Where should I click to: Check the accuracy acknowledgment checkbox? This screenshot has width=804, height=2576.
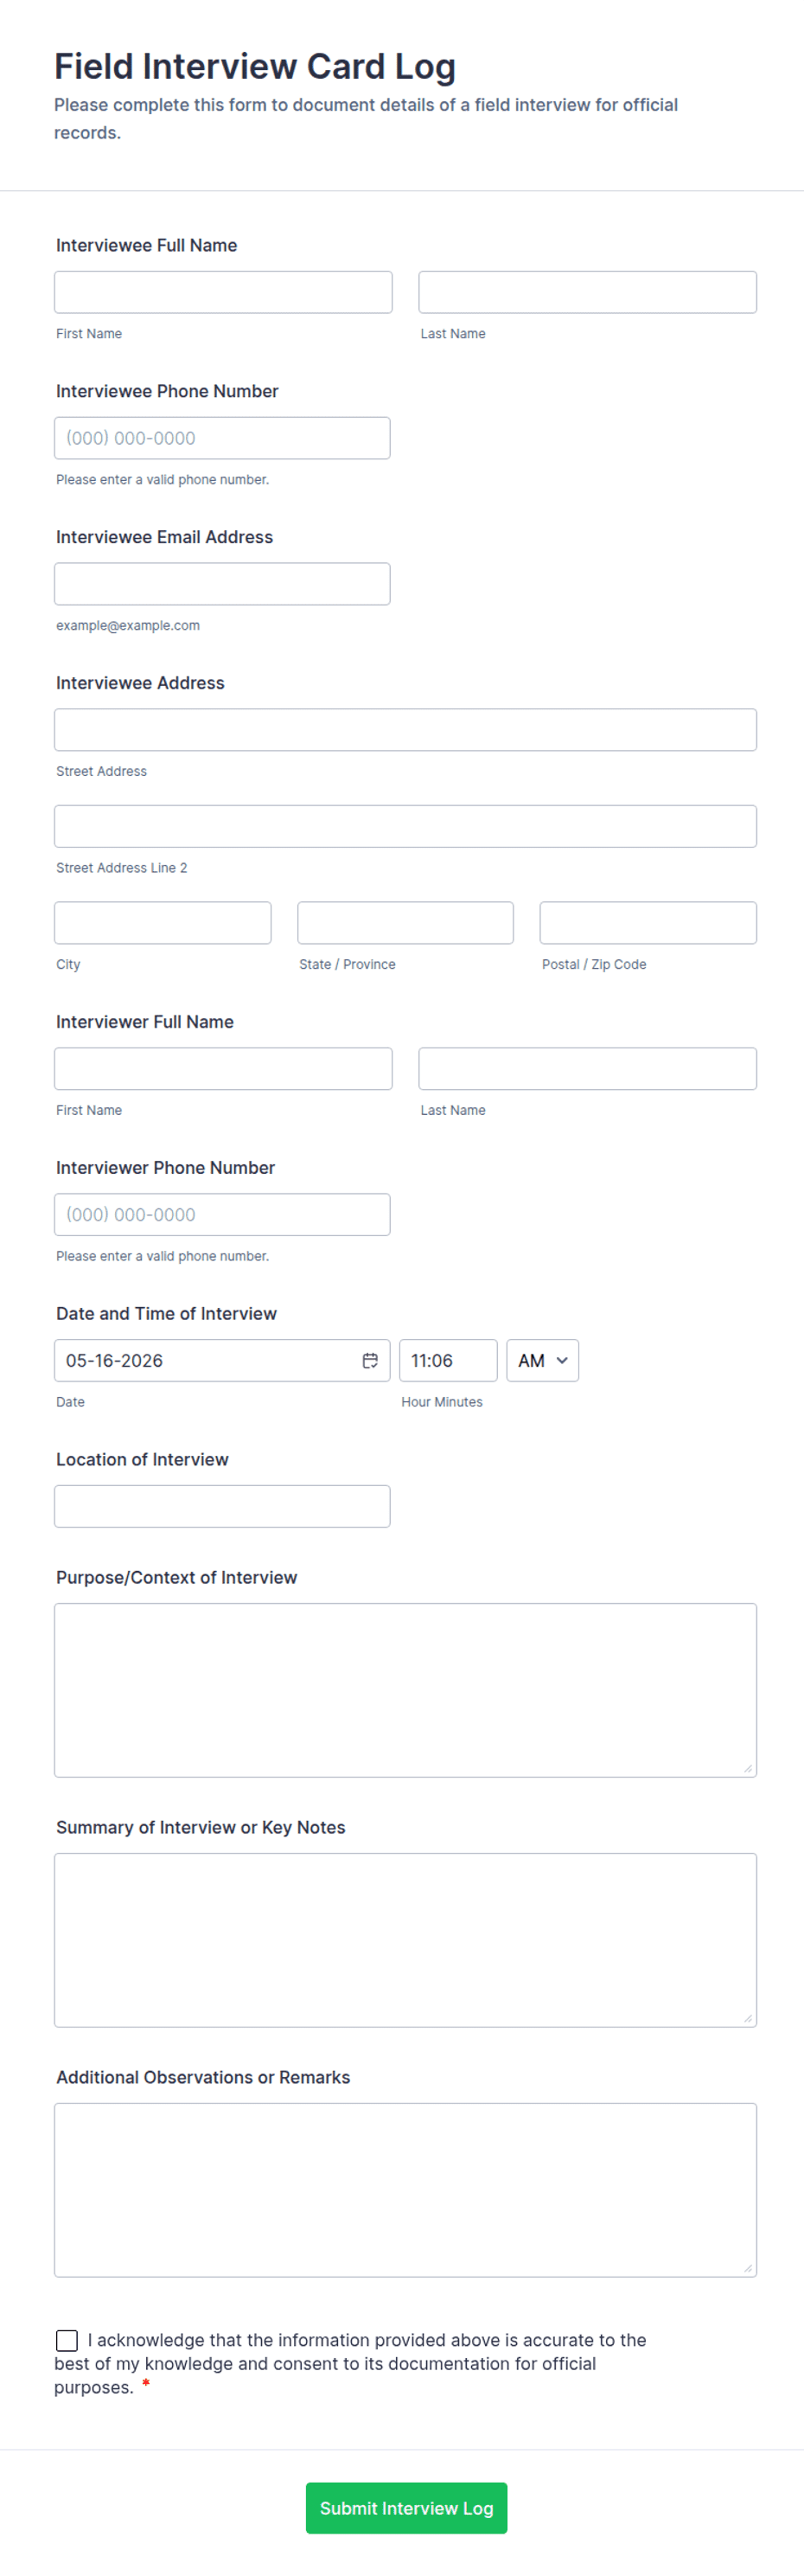click(x=67, y=2340)
